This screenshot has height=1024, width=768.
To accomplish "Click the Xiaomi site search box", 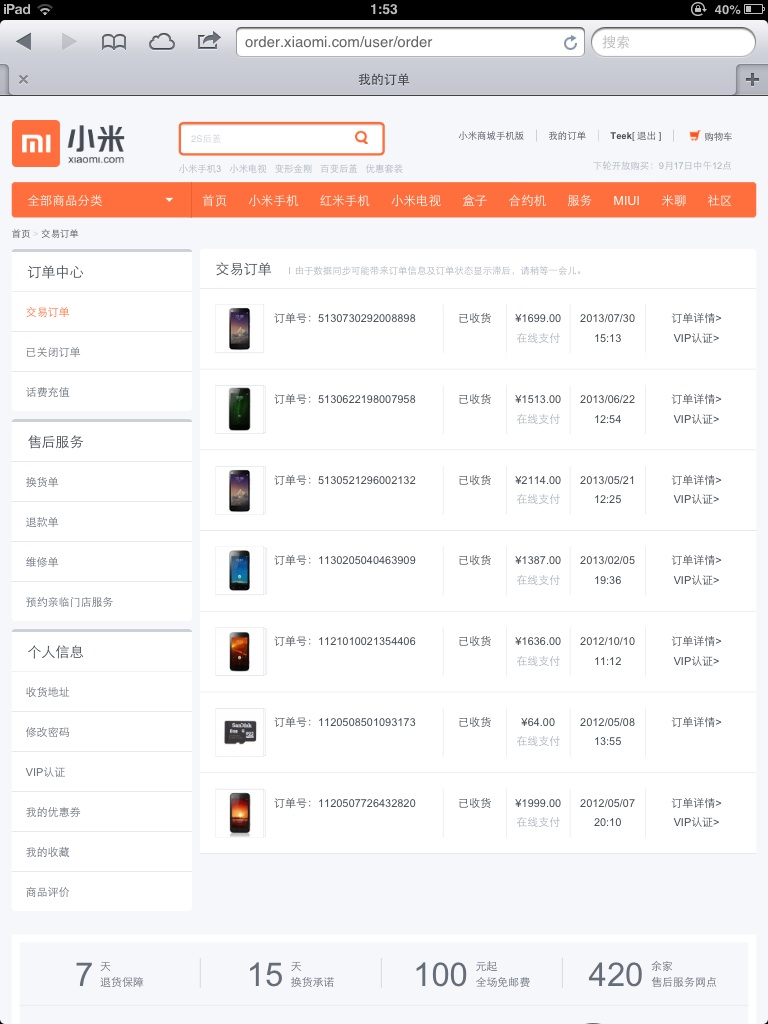I will [x=281, y=138].
